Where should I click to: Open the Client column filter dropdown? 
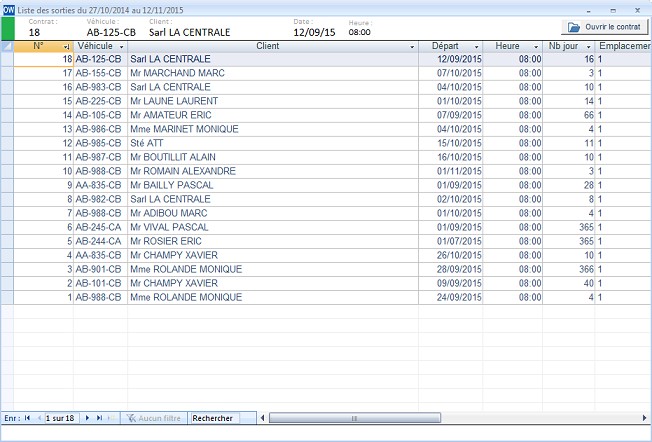click(412, 47)
